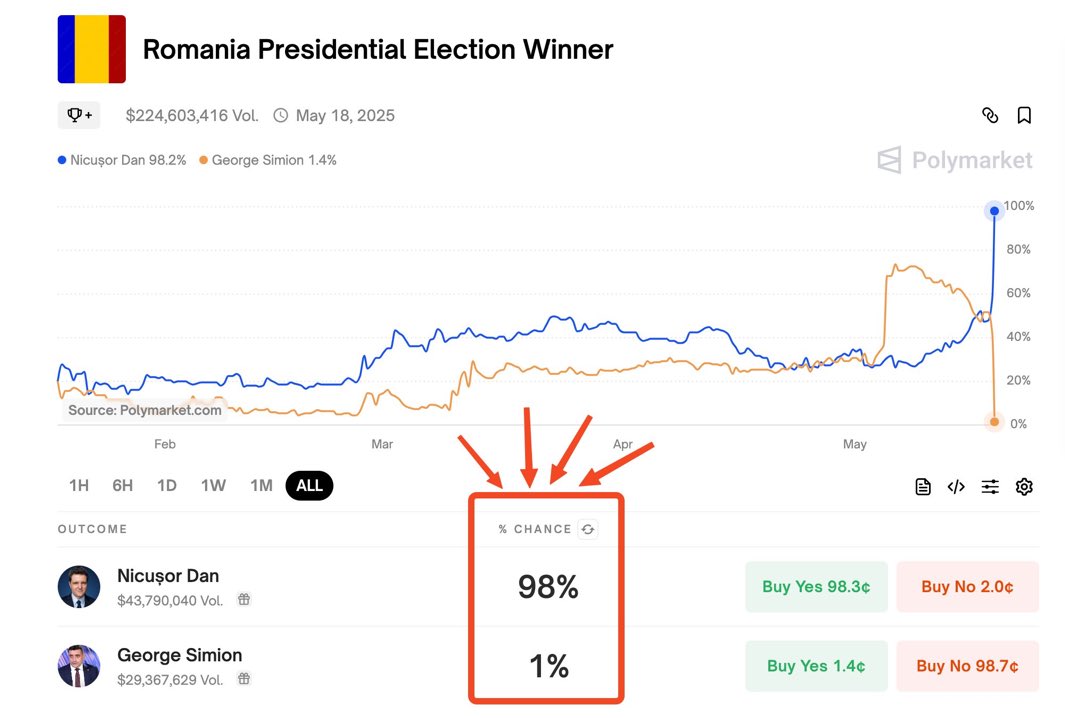Click the blue Nicușor Dan legend dot

click(62, 160)
